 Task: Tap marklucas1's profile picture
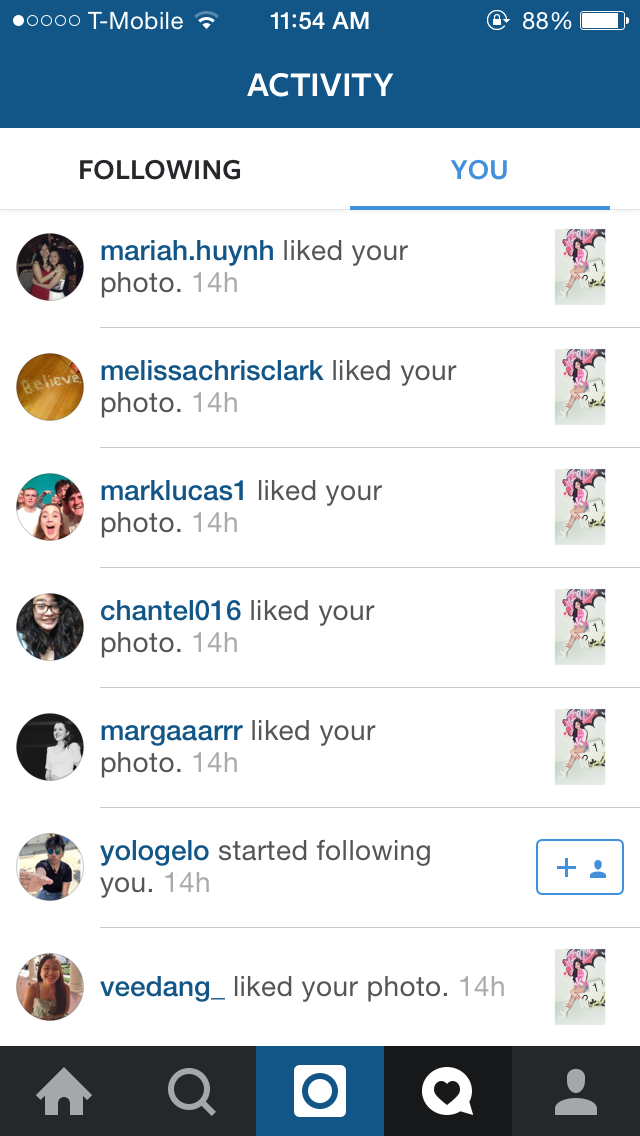50,507
